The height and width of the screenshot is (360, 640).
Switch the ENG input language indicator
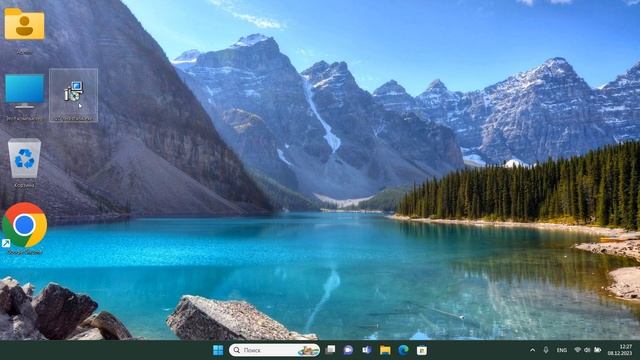click(562, 350)
